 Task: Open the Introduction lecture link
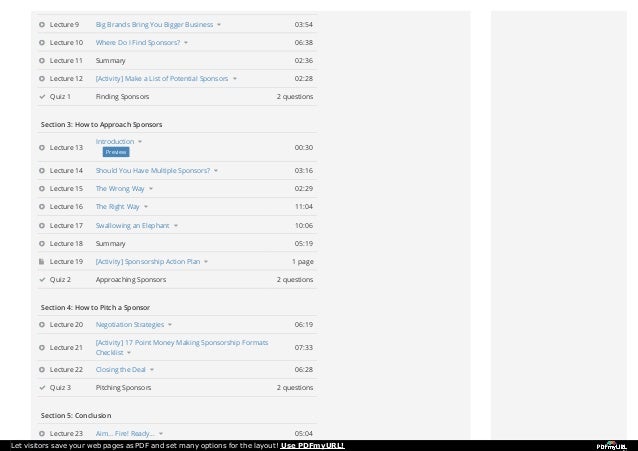click(x=115, y=142)
